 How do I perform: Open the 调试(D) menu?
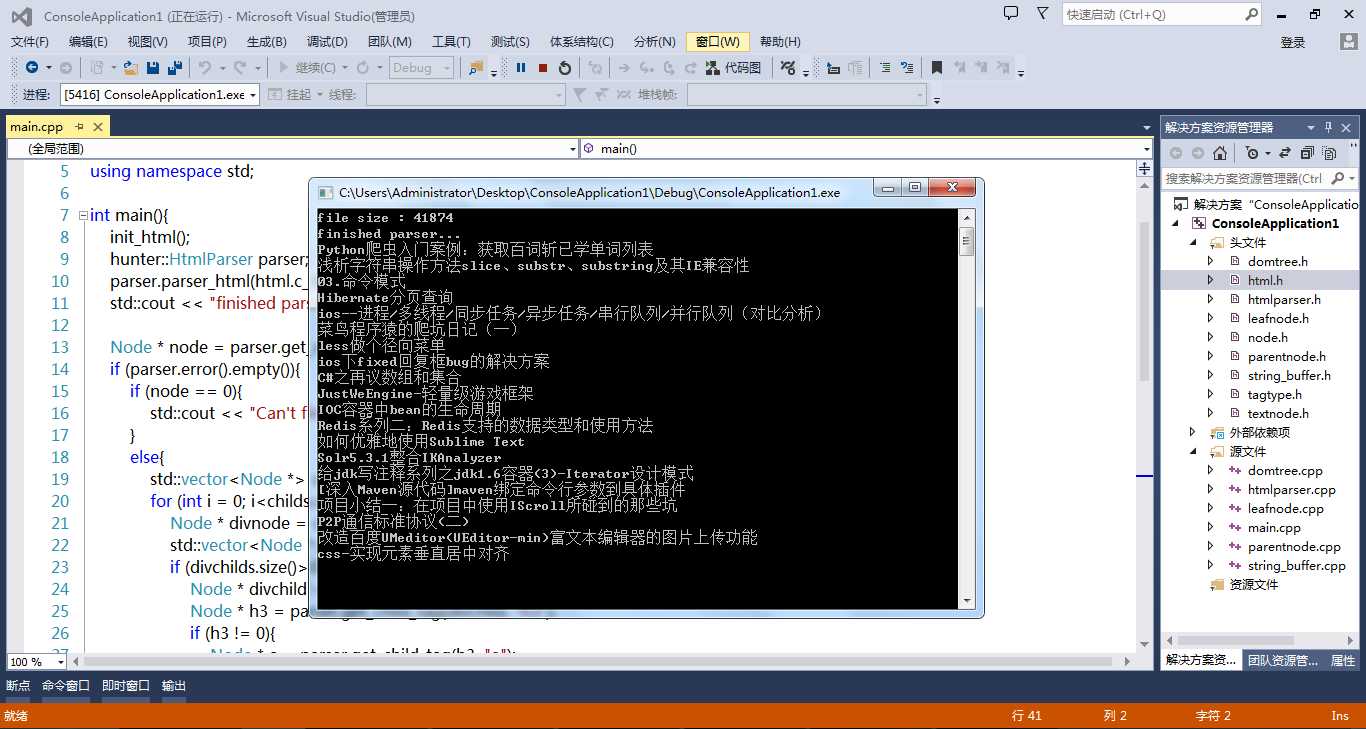coord(327,42)
